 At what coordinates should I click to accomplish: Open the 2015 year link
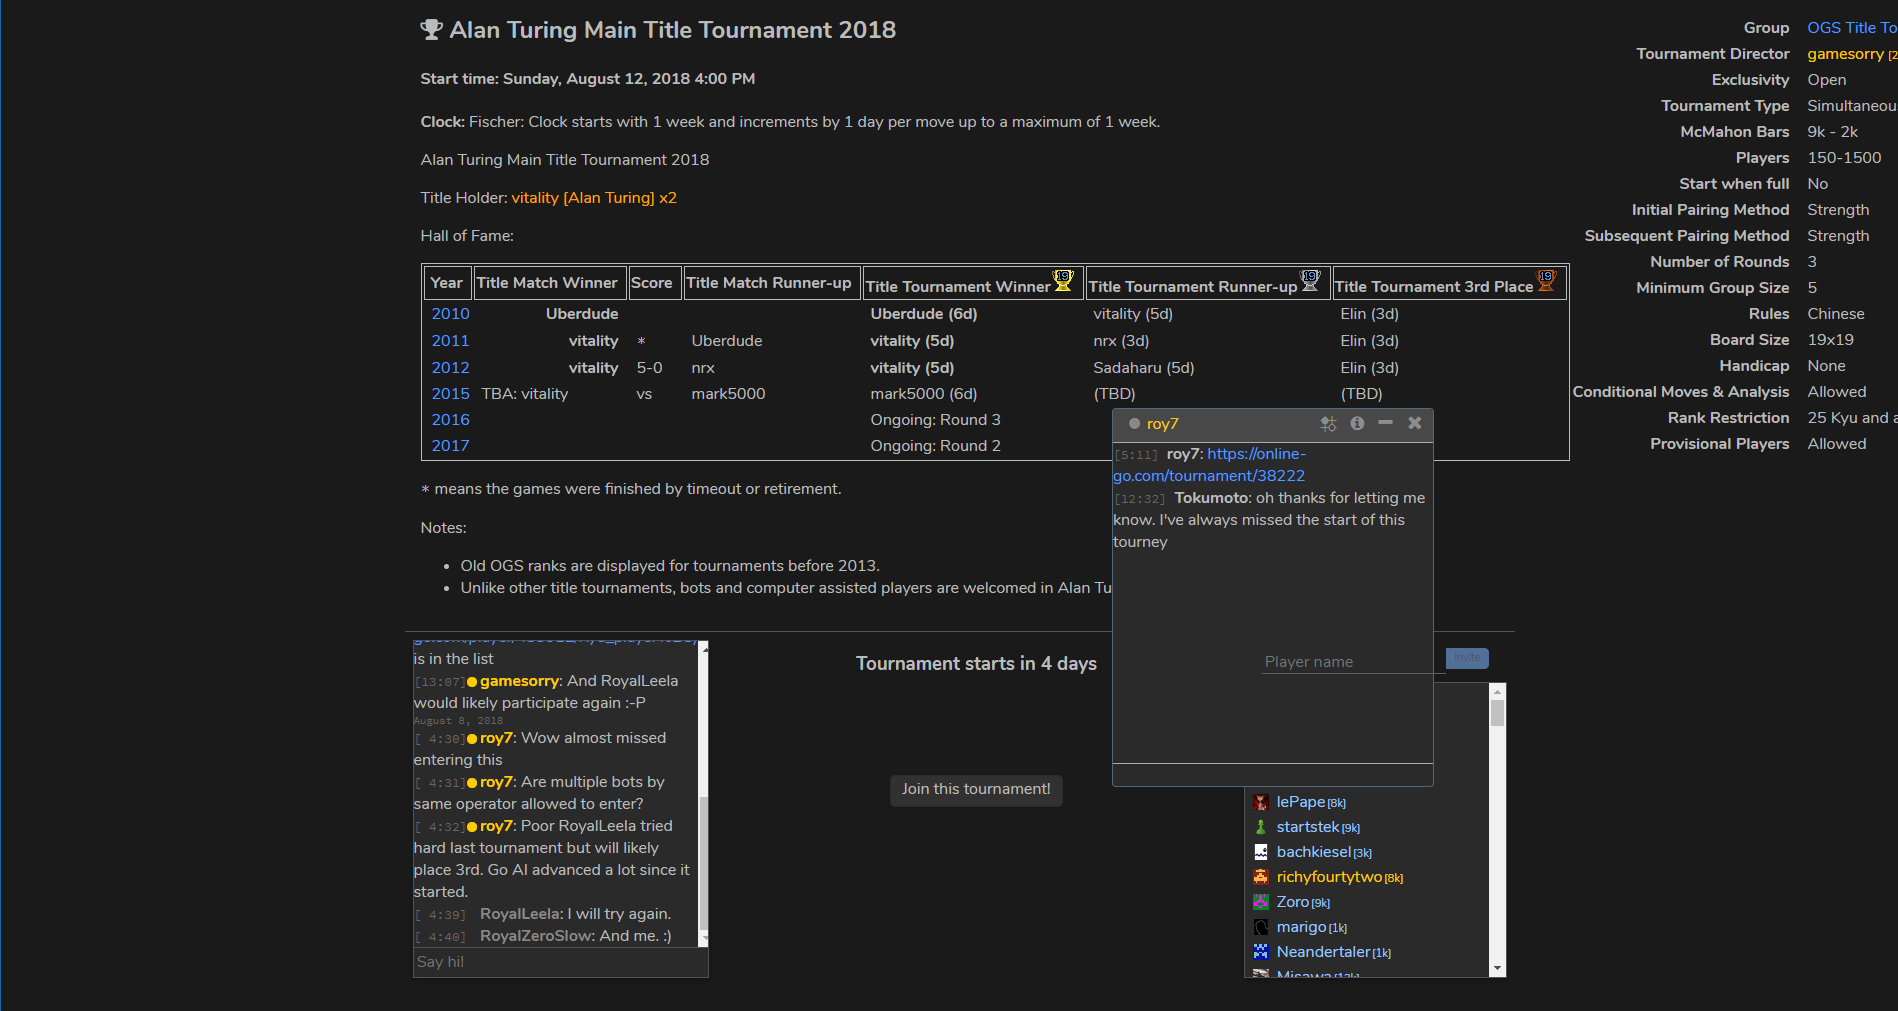[450, 394]
